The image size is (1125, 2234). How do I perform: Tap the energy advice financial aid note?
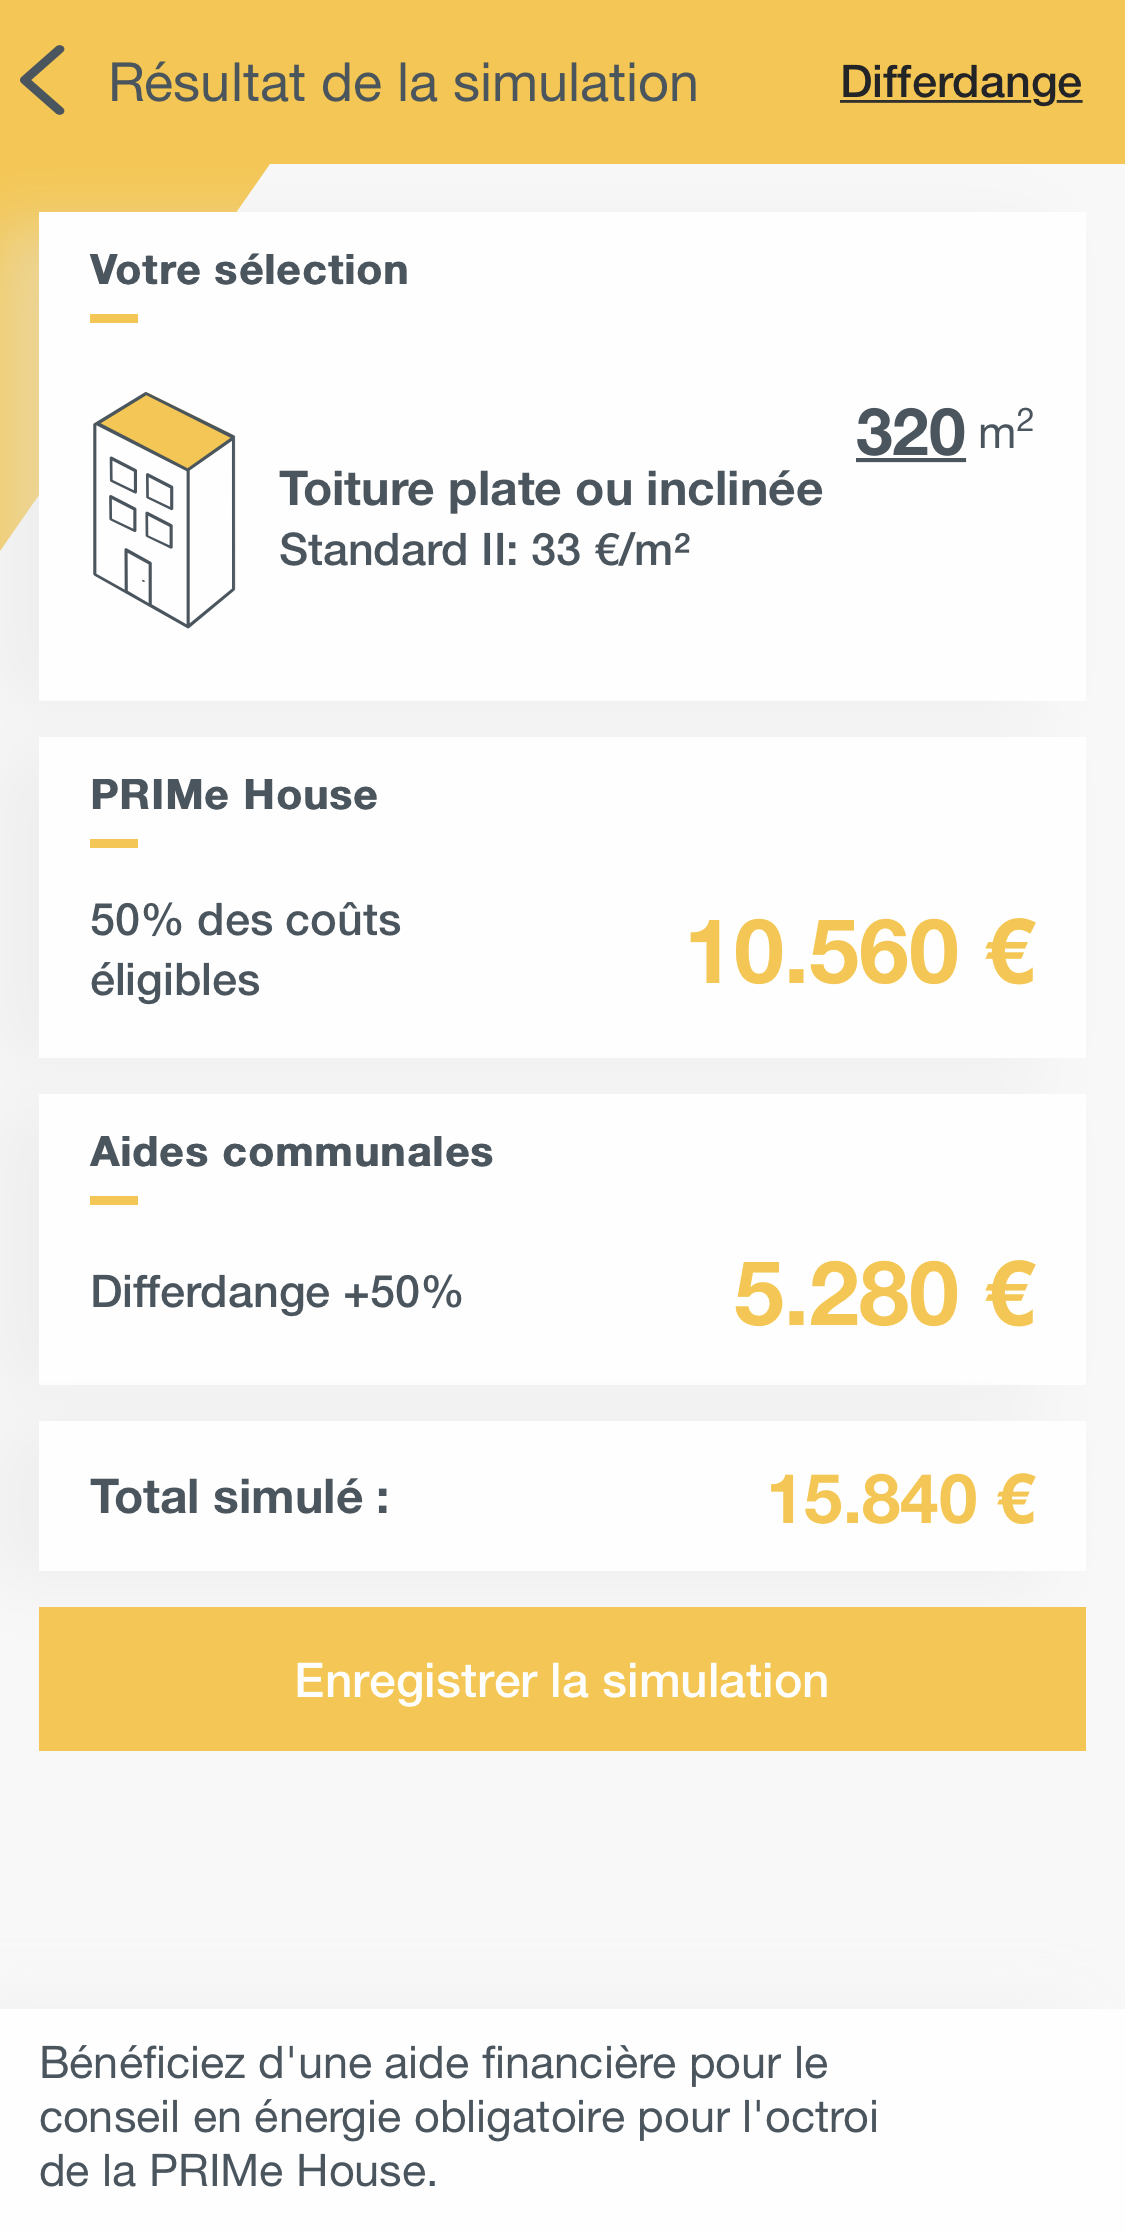[x=458, y=2117]
